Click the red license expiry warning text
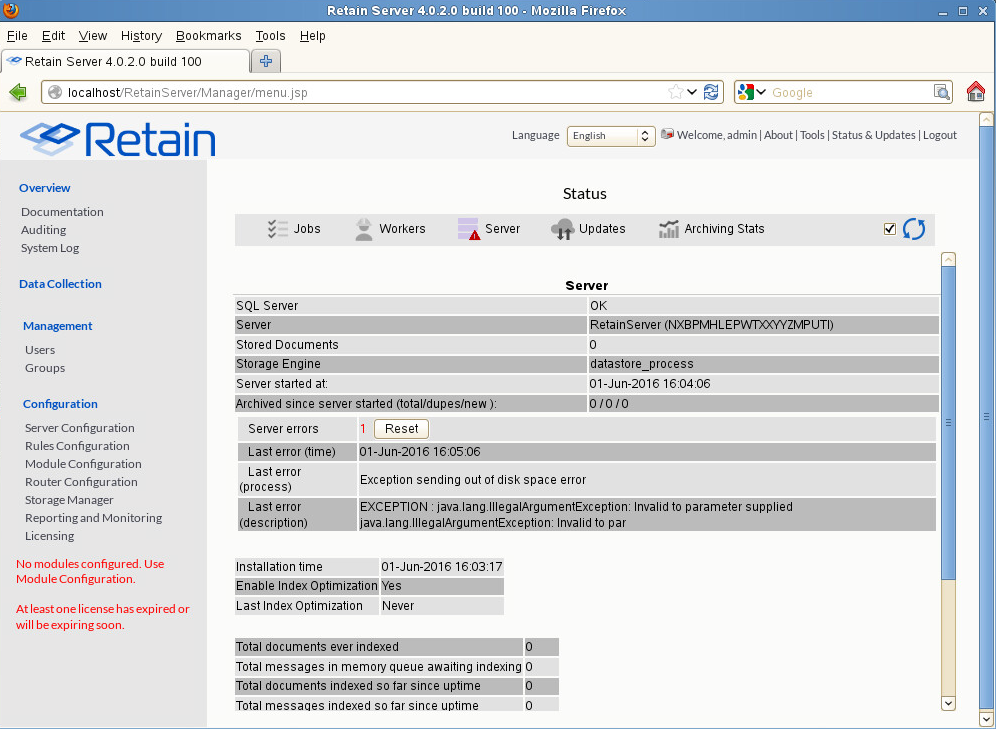The height and width of the screenshot is (729, 996). pos(103,617)
